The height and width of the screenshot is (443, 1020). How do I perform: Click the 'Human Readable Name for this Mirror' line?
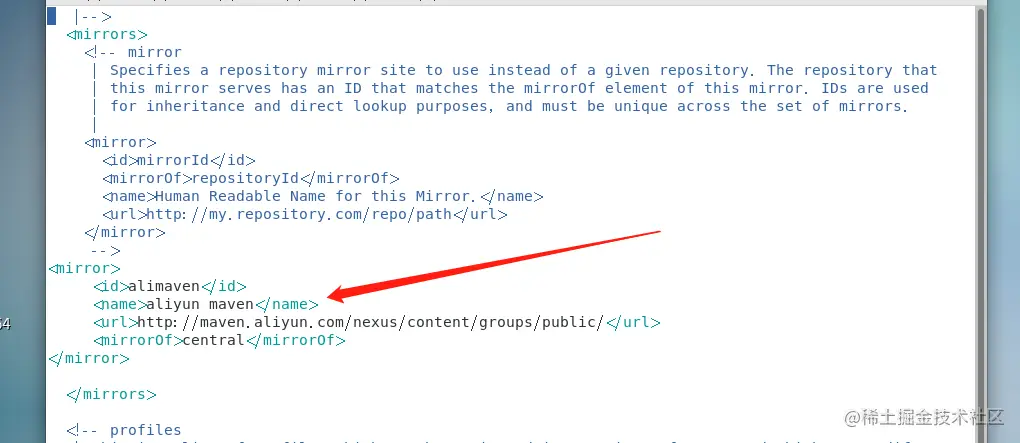point(323,196)
